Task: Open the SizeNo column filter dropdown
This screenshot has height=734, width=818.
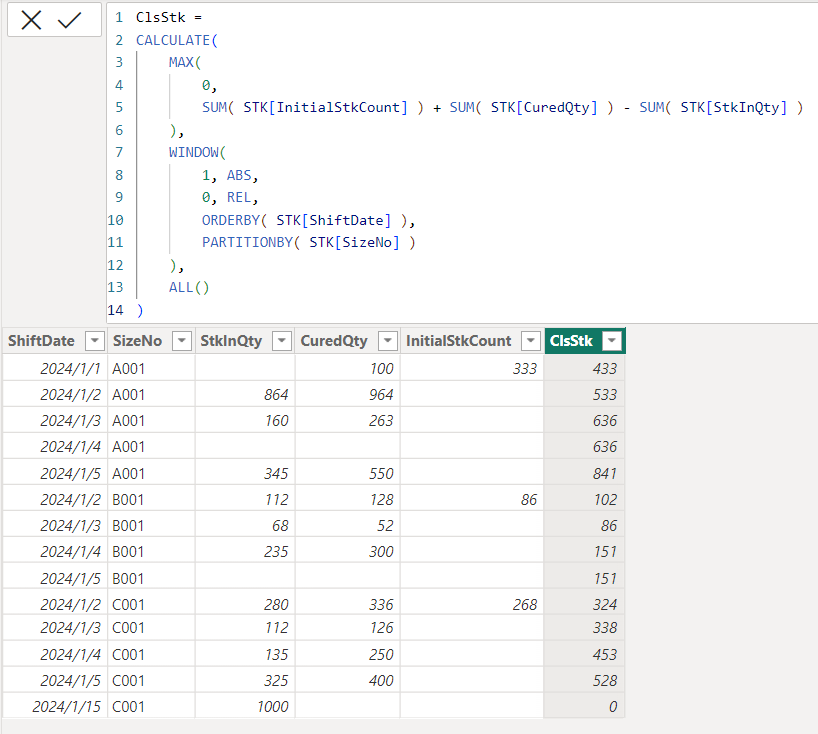Action: point(182,341)
